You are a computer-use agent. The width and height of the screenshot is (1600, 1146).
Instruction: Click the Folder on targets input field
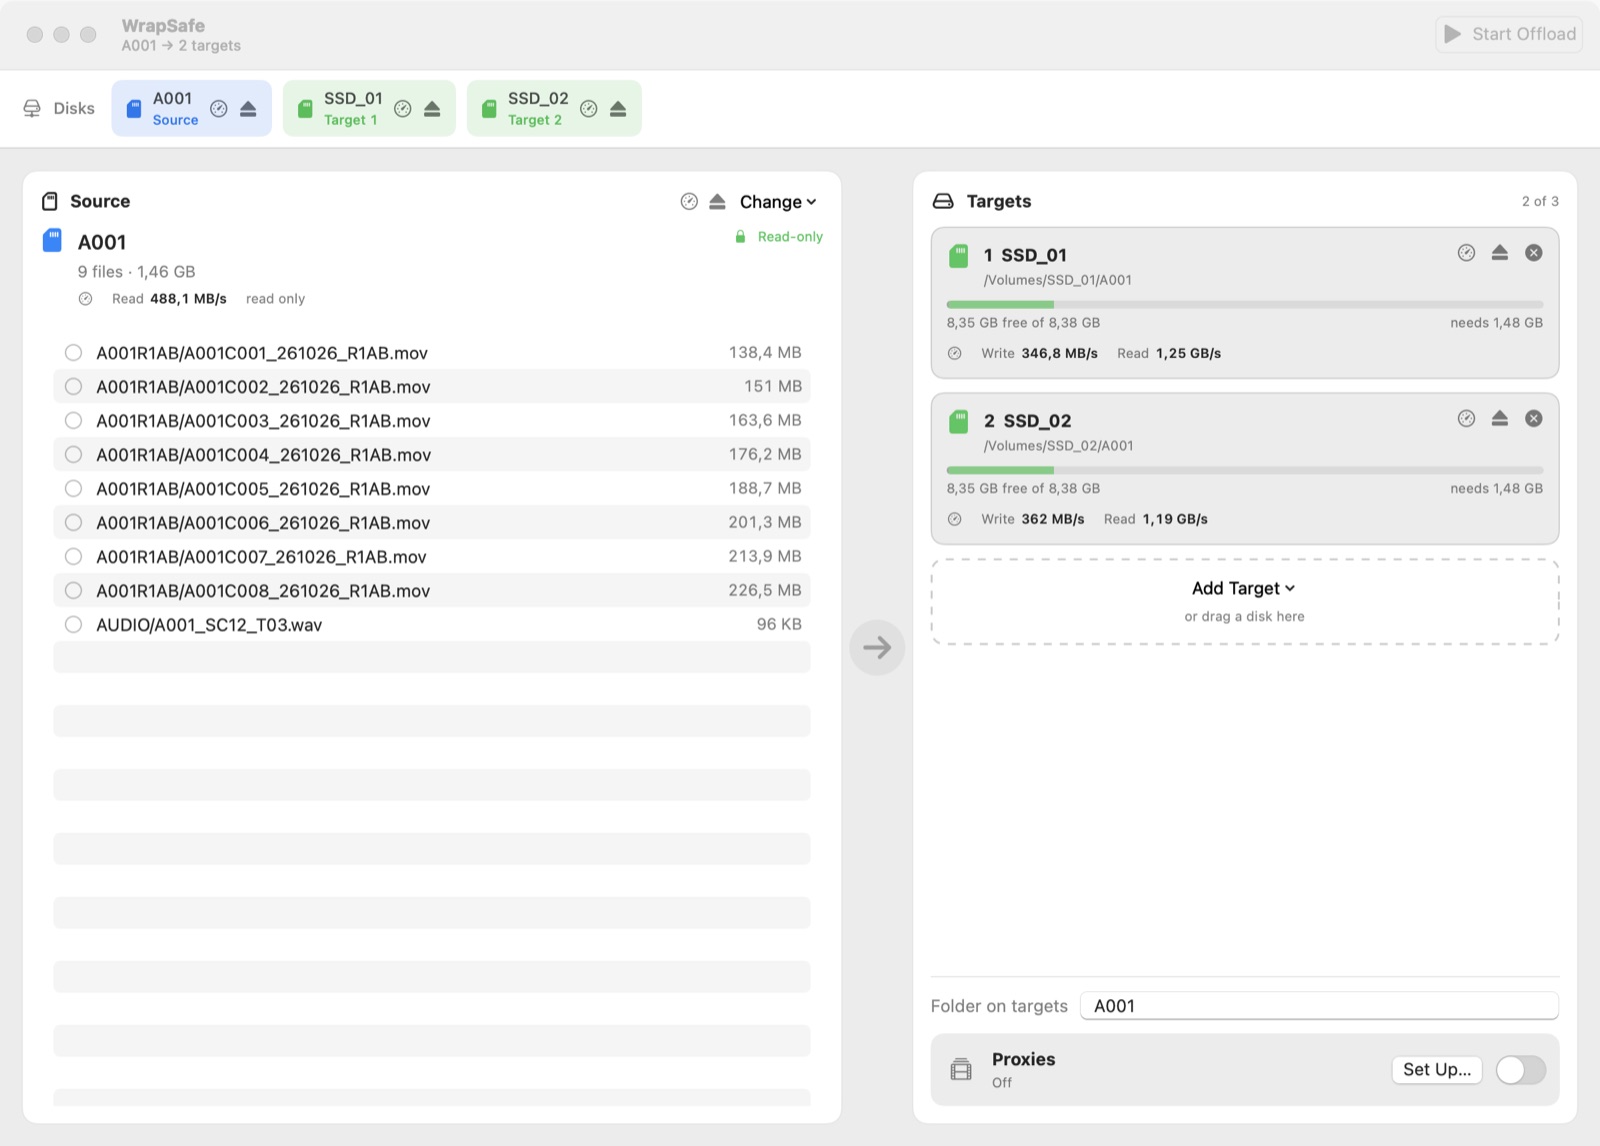(x=1319, y=1006)
